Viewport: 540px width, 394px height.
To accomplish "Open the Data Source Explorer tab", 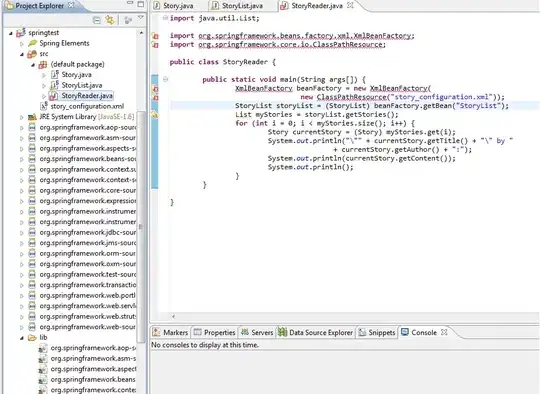I will tap(316, 333).
